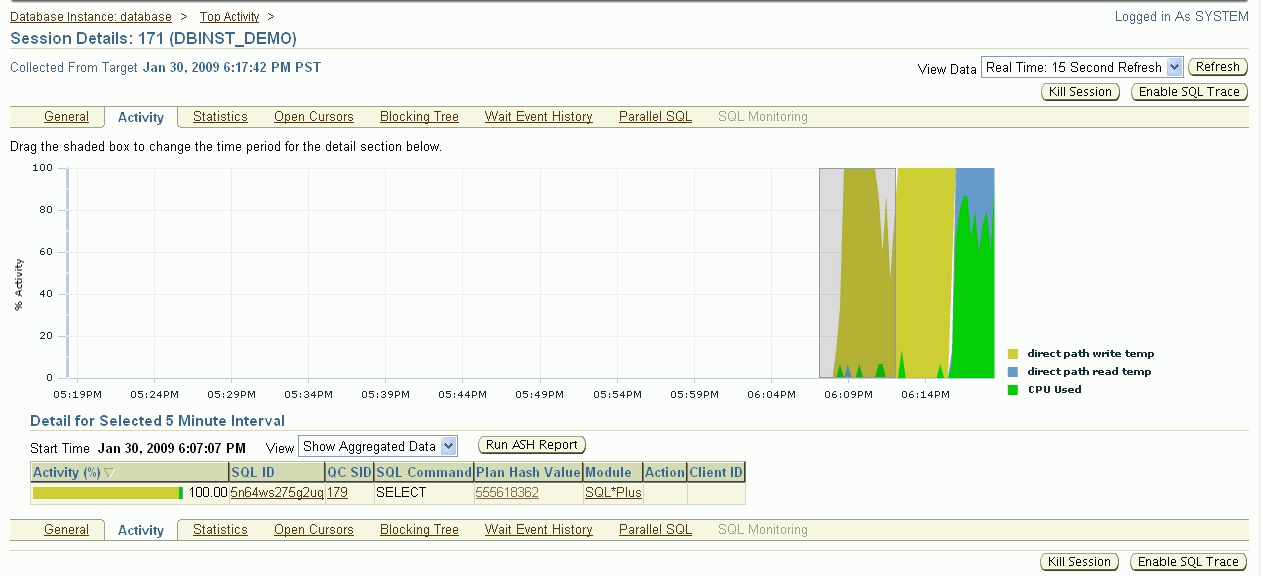
Task: Click the Enable SQL Trace button
Action: (x=1188, y=91)
